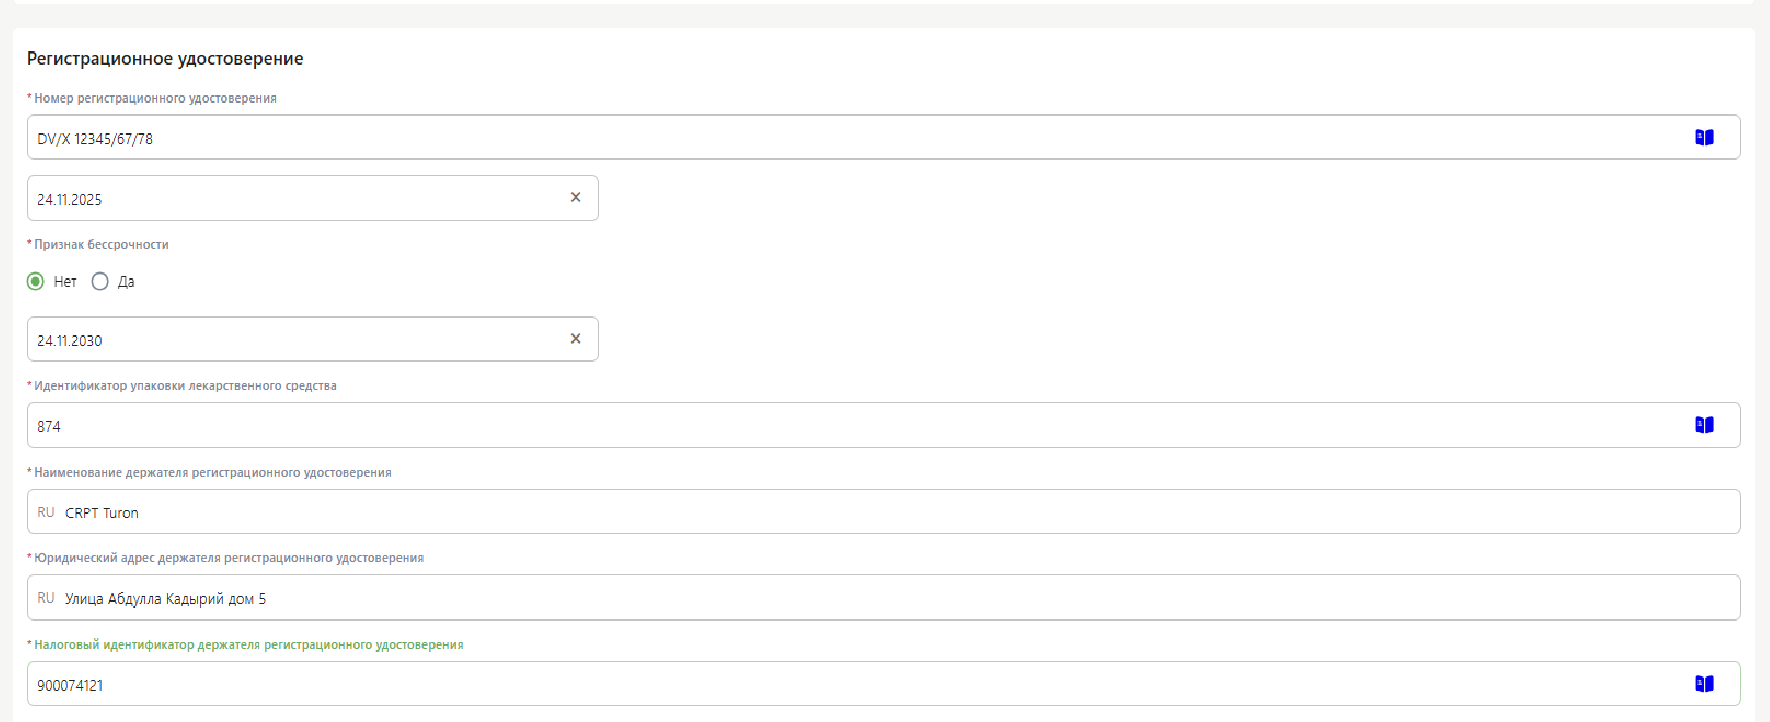Focus the tax identifier field 900074121
Screen dimensions: 1770x722
(800, 685)
